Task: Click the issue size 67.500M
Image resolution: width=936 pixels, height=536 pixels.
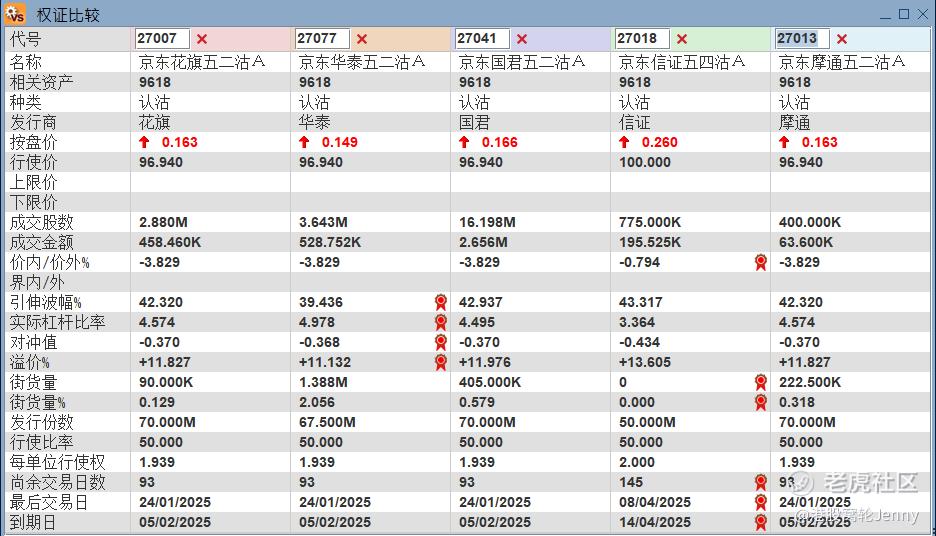Action: [327, 422]
